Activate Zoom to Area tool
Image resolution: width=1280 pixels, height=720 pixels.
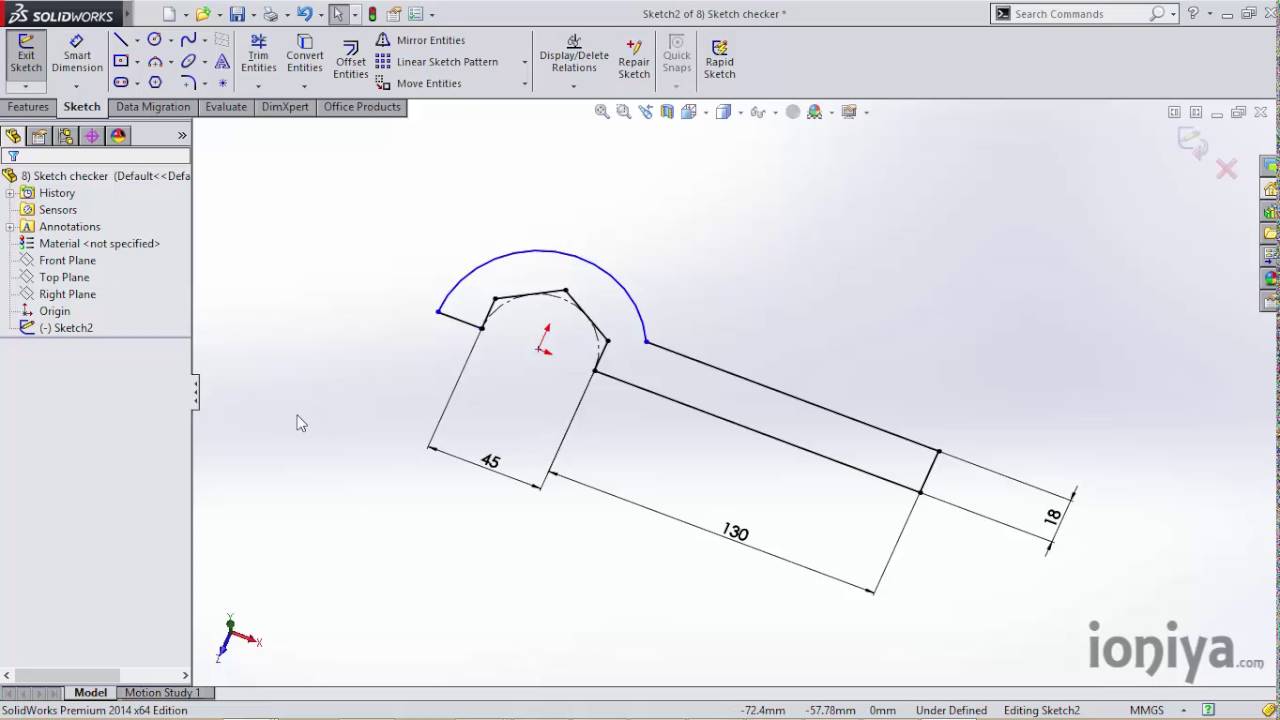(623, 111)
